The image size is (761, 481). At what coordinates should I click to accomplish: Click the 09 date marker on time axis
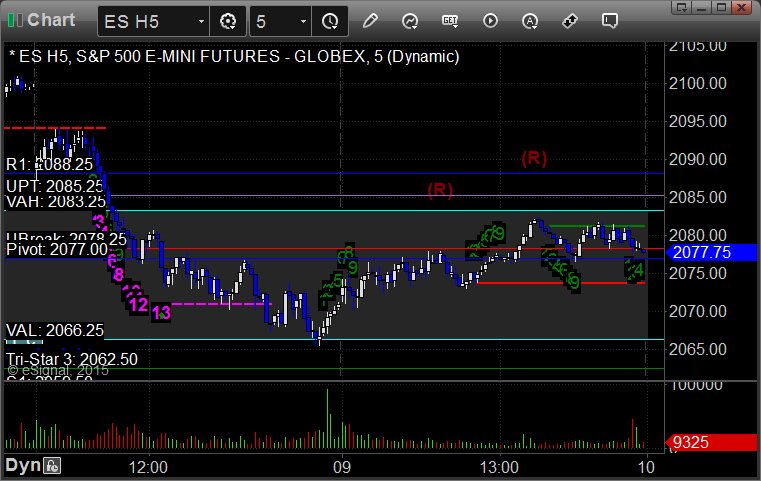[342, 467]
